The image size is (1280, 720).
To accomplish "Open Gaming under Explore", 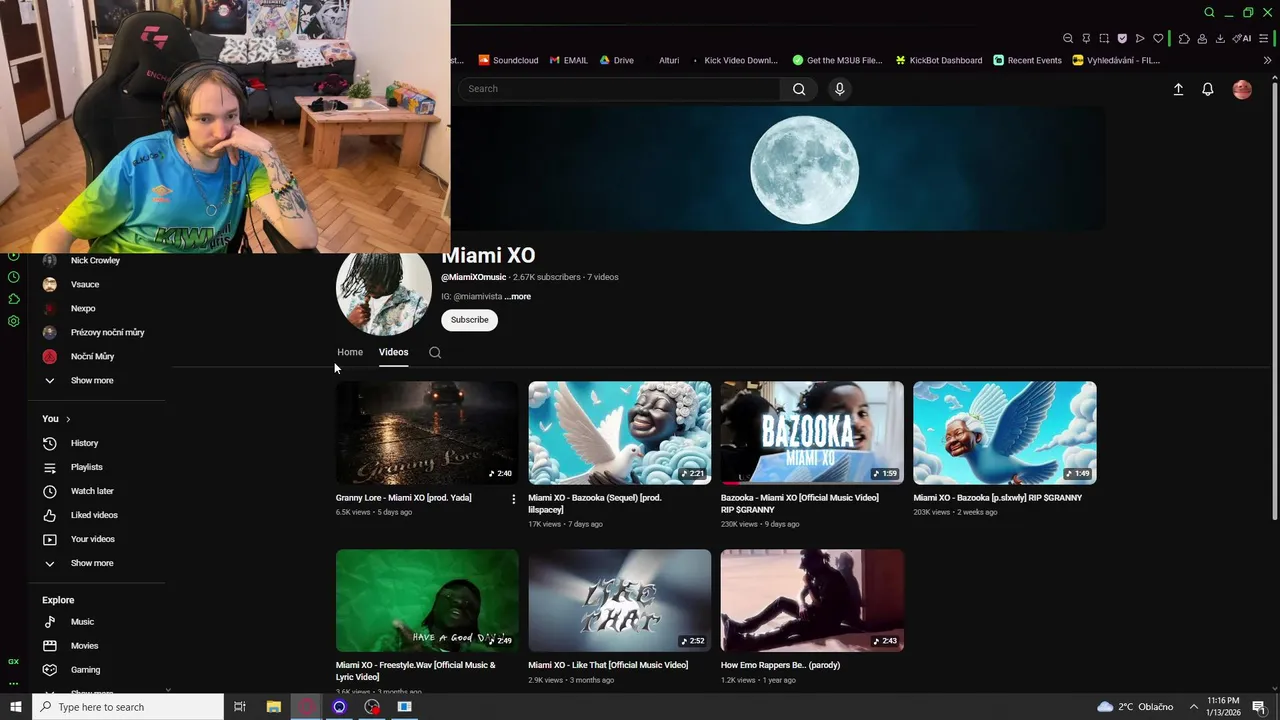I will 85,670.
